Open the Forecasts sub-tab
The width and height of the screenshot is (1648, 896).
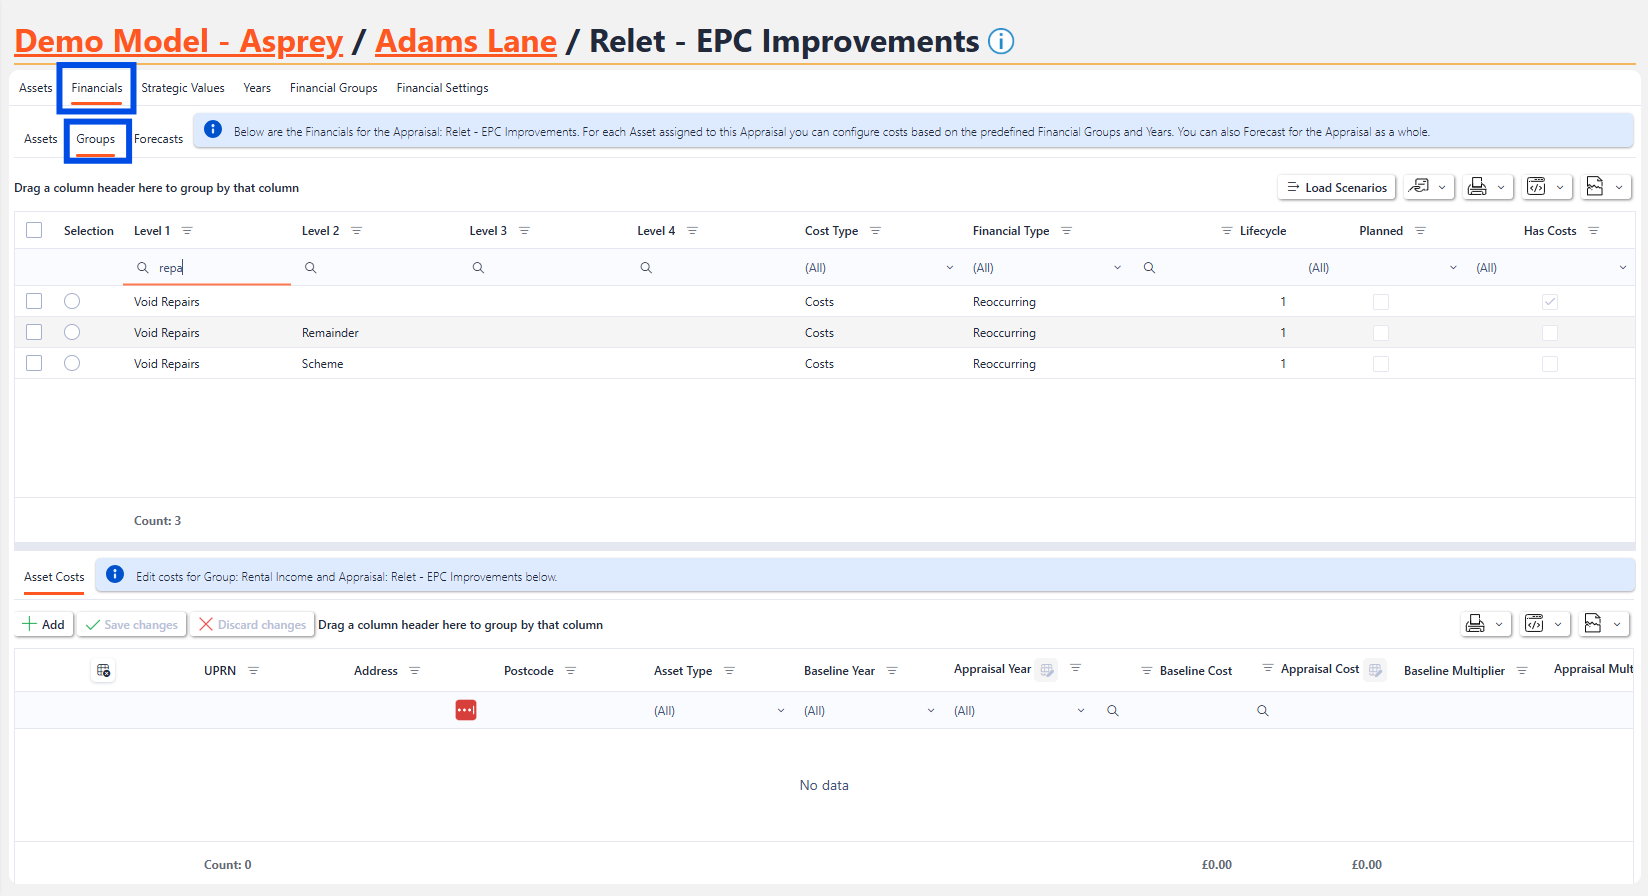[158, 139]
